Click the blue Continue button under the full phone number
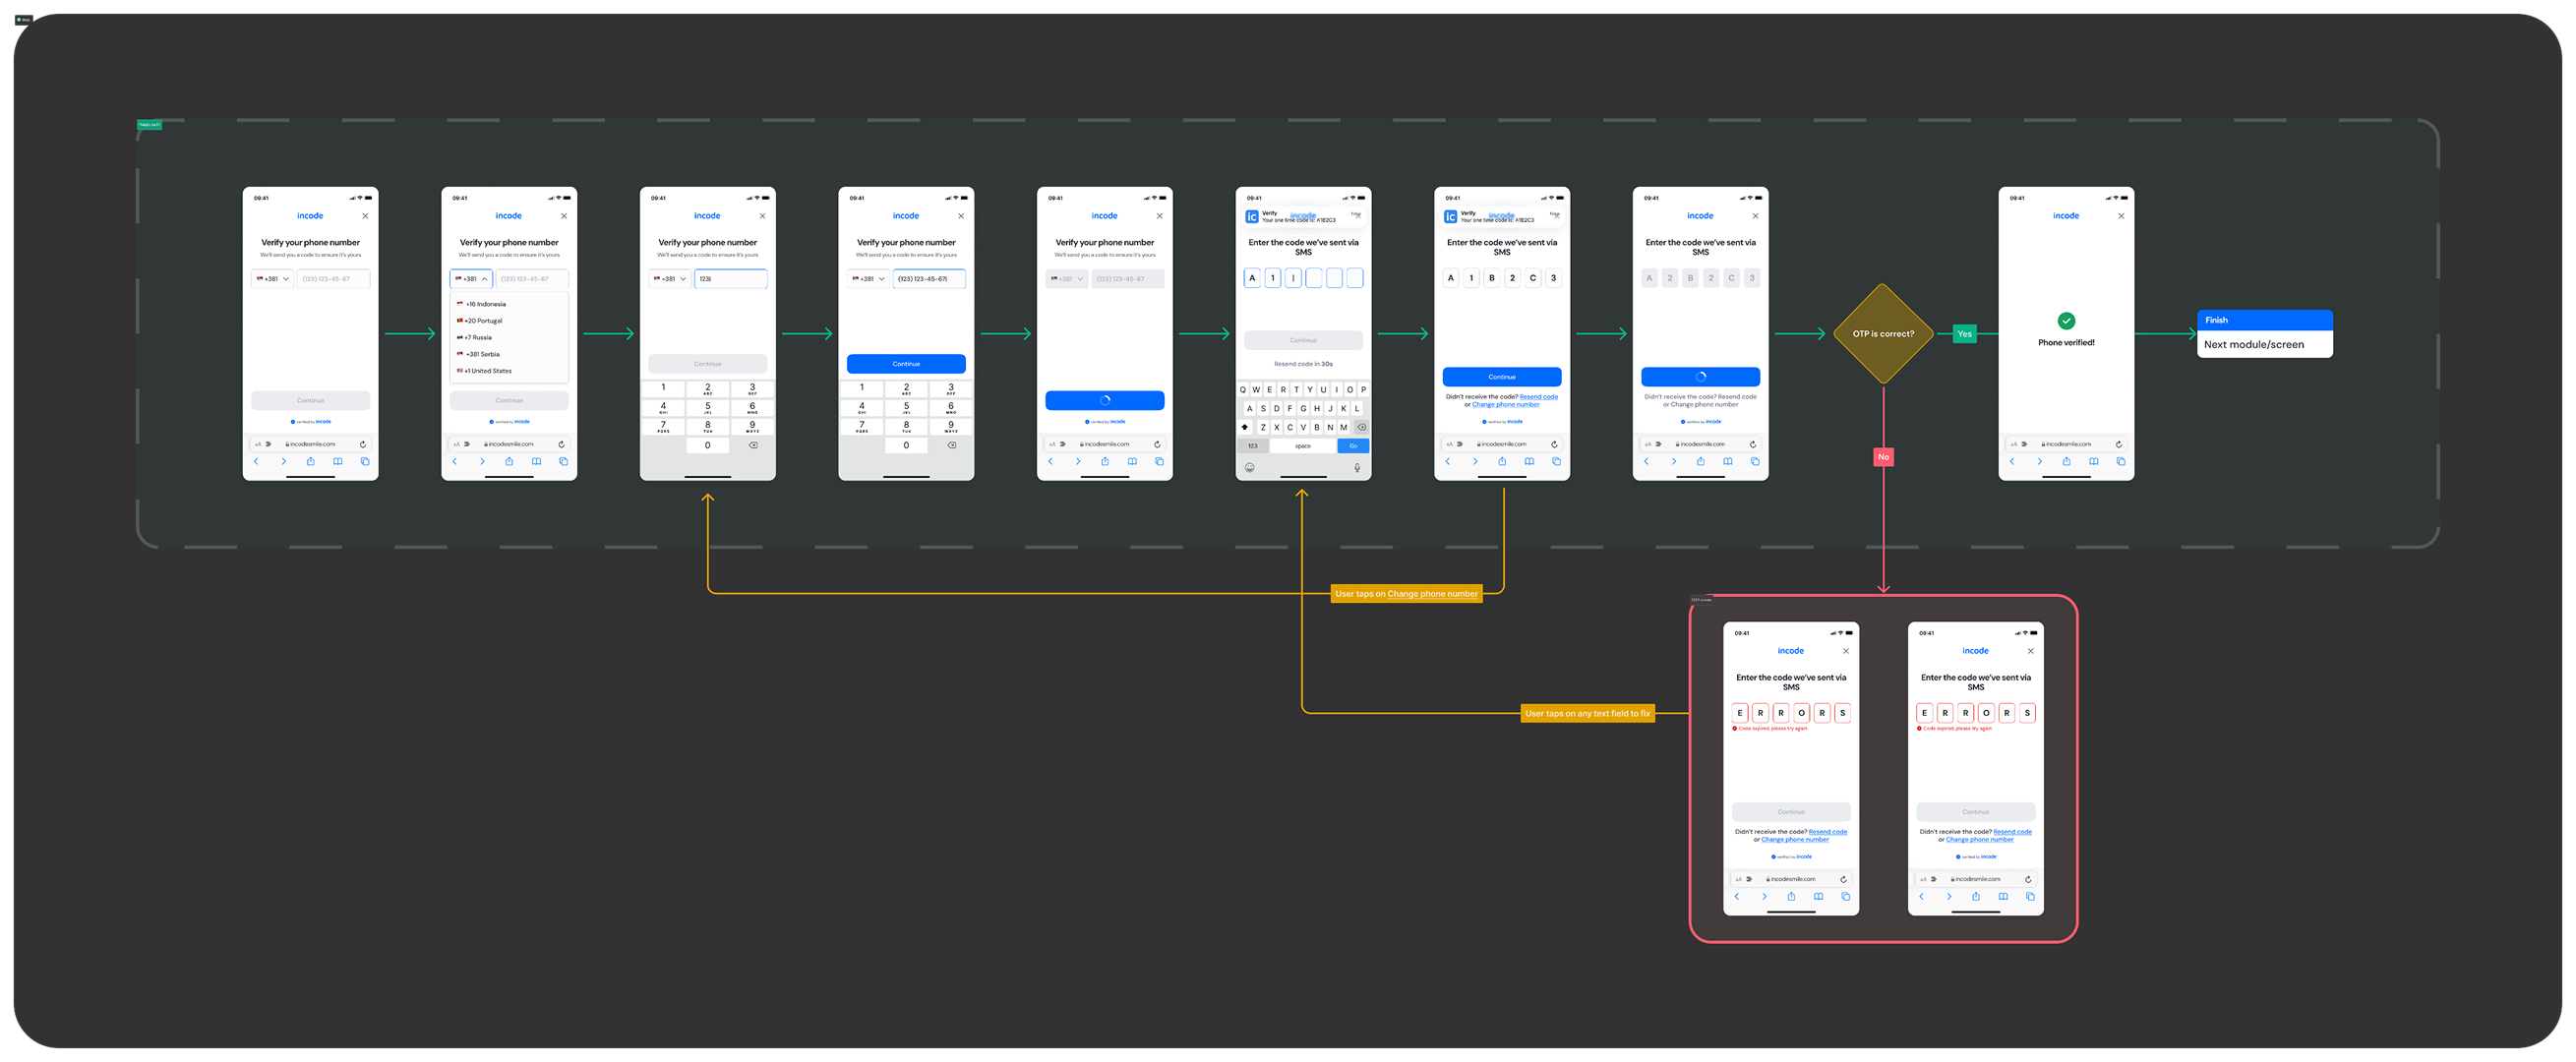This screenshot has width=2576, height=1062. click(x=906, y=364)
